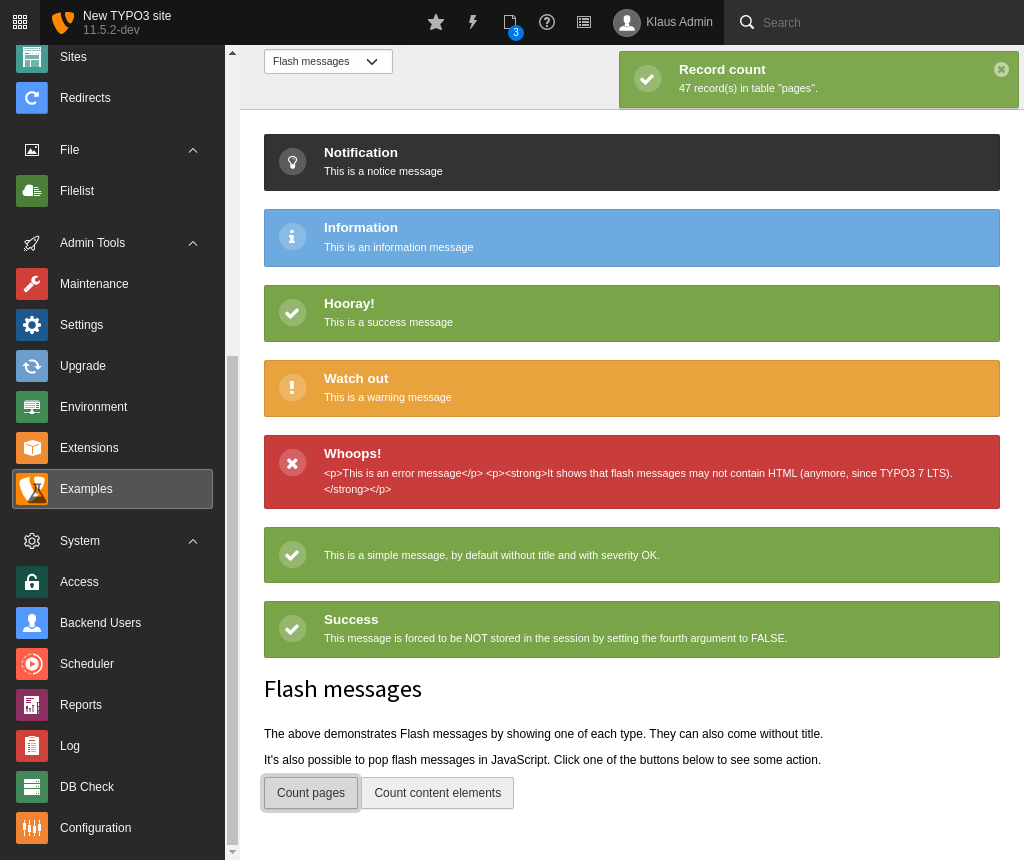Screen dimensions: 1024x860
Task: Open the open documents icon with badge 3
Action: coord(510,22)
